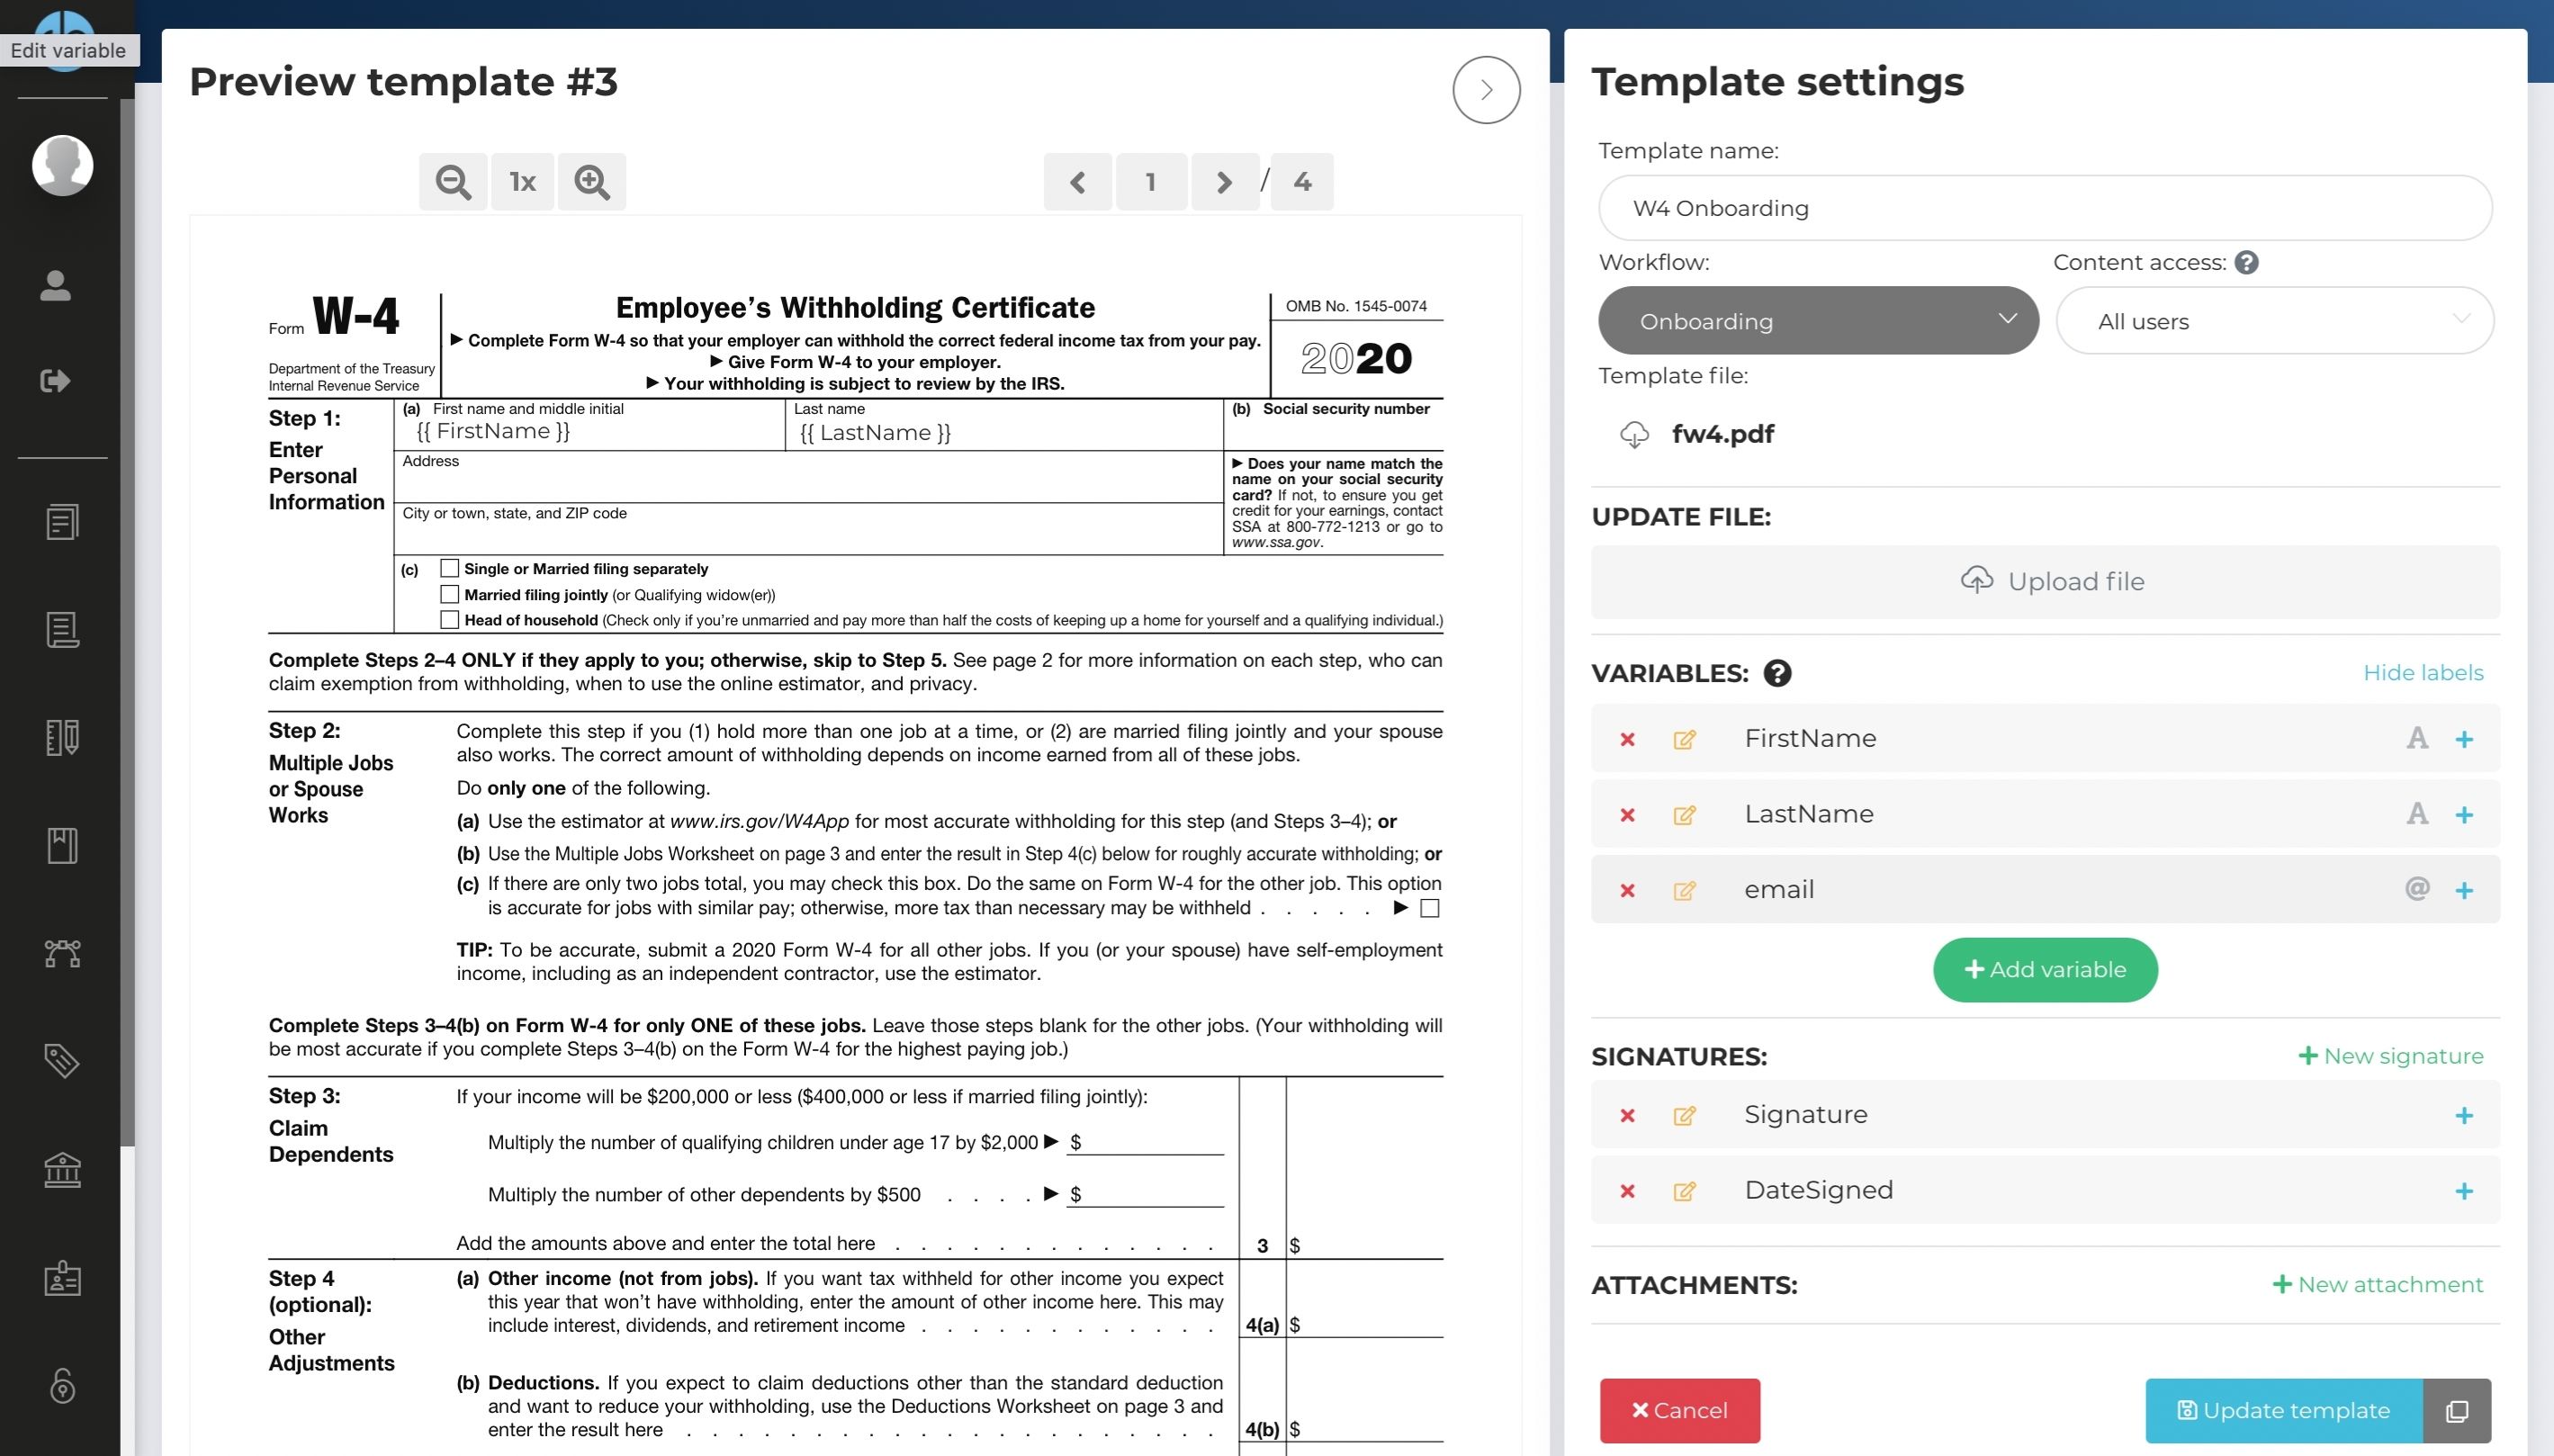Click the Template name input field

pos(2044,208)
